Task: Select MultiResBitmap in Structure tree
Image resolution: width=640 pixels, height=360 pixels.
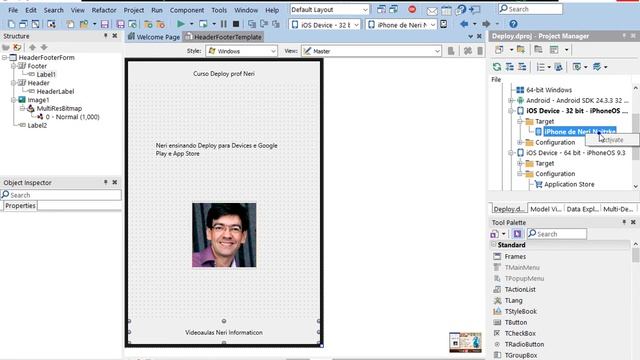Action: [59, 109]
